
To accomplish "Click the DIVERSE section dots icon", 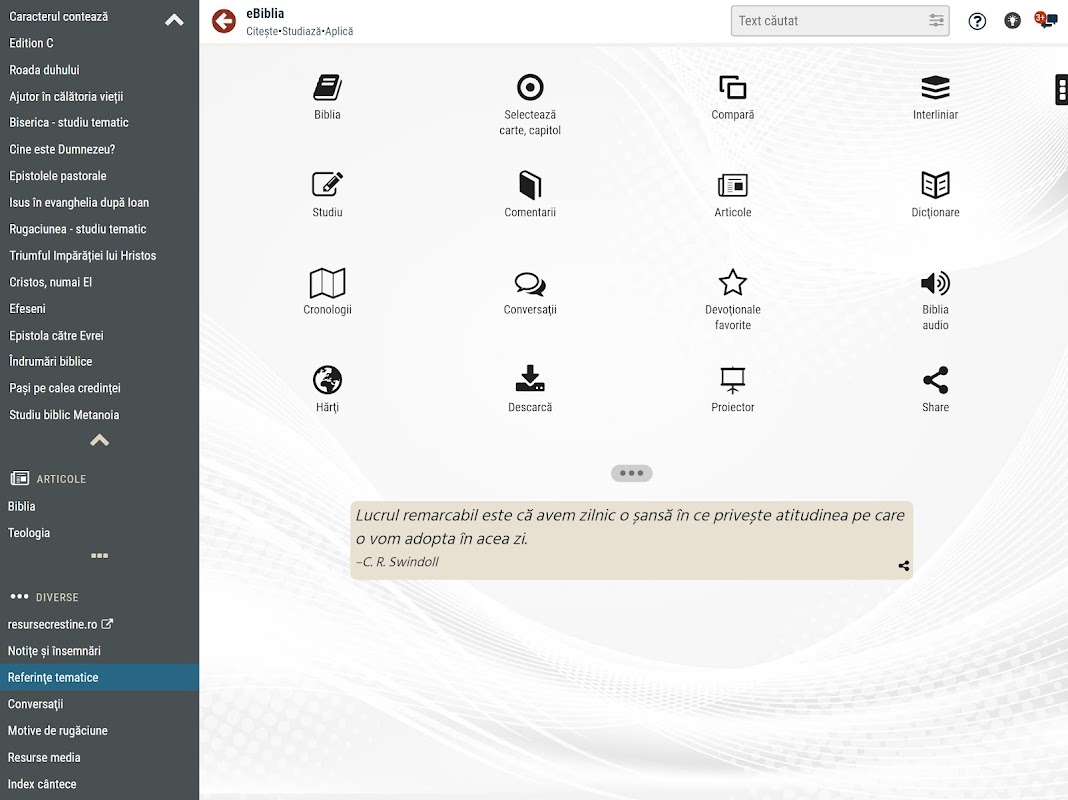I will coord(19,596).
